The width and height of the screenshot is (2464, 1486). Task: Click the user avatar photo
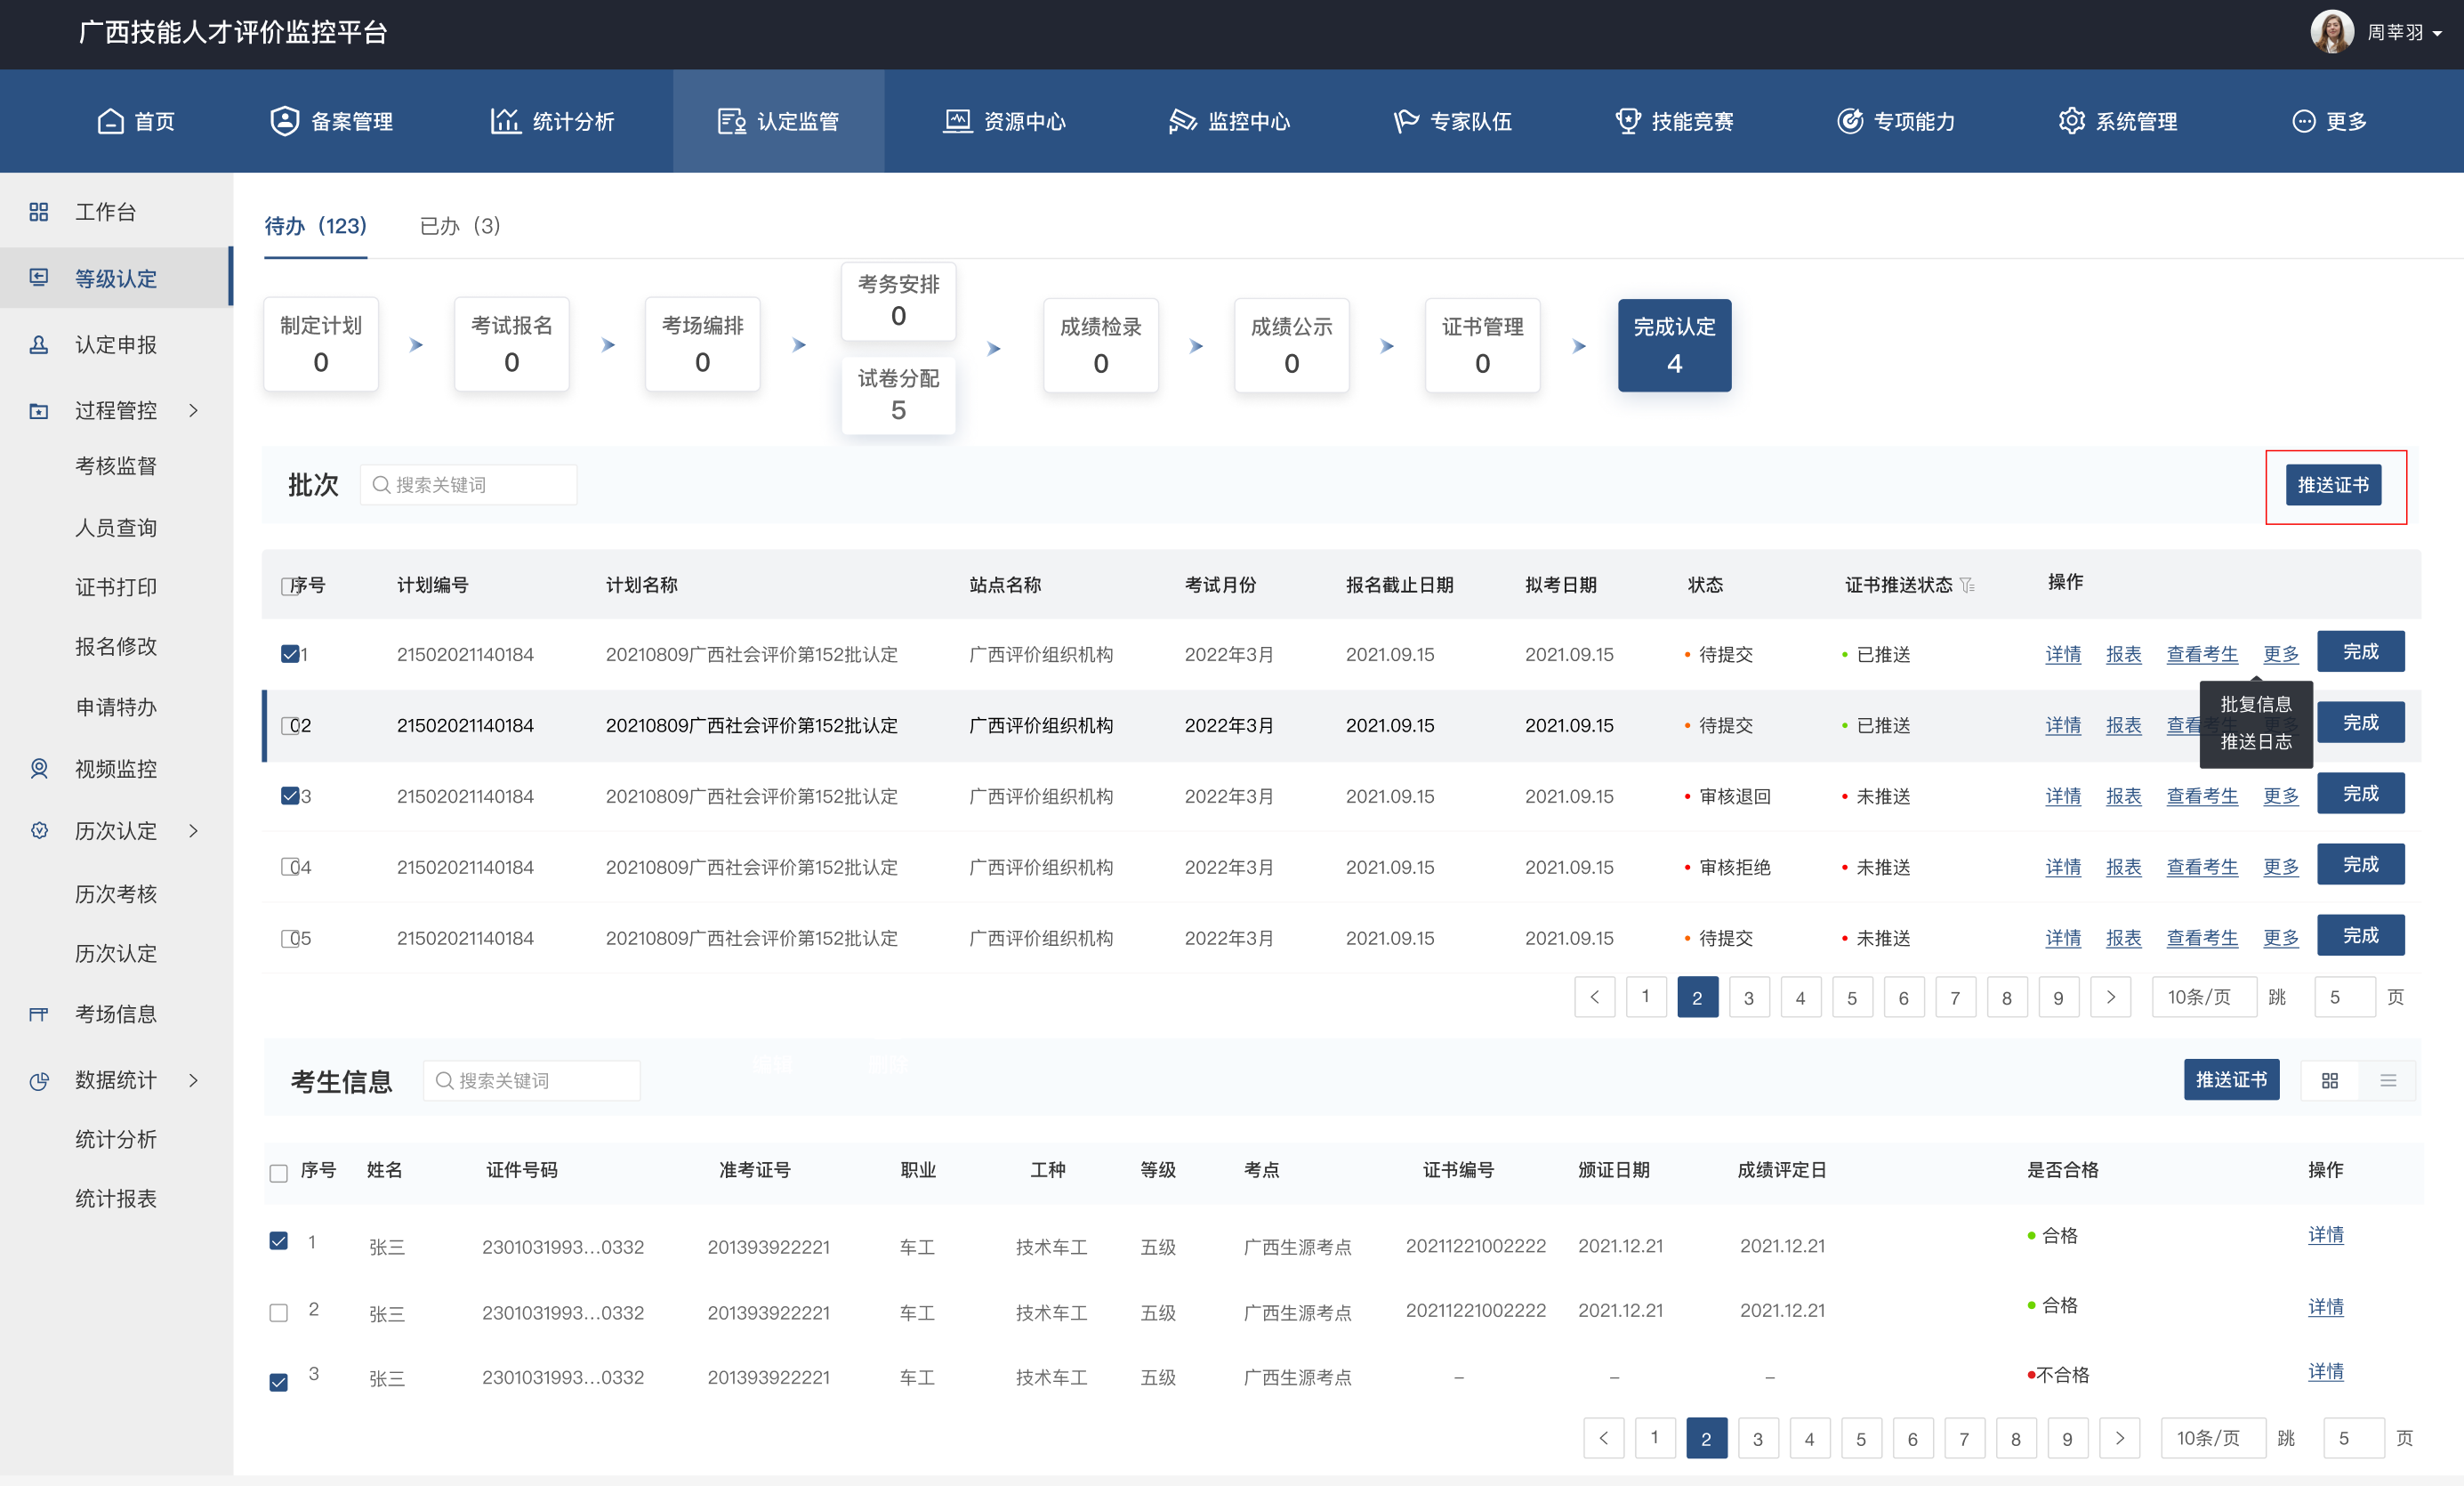coord(2332,32)
